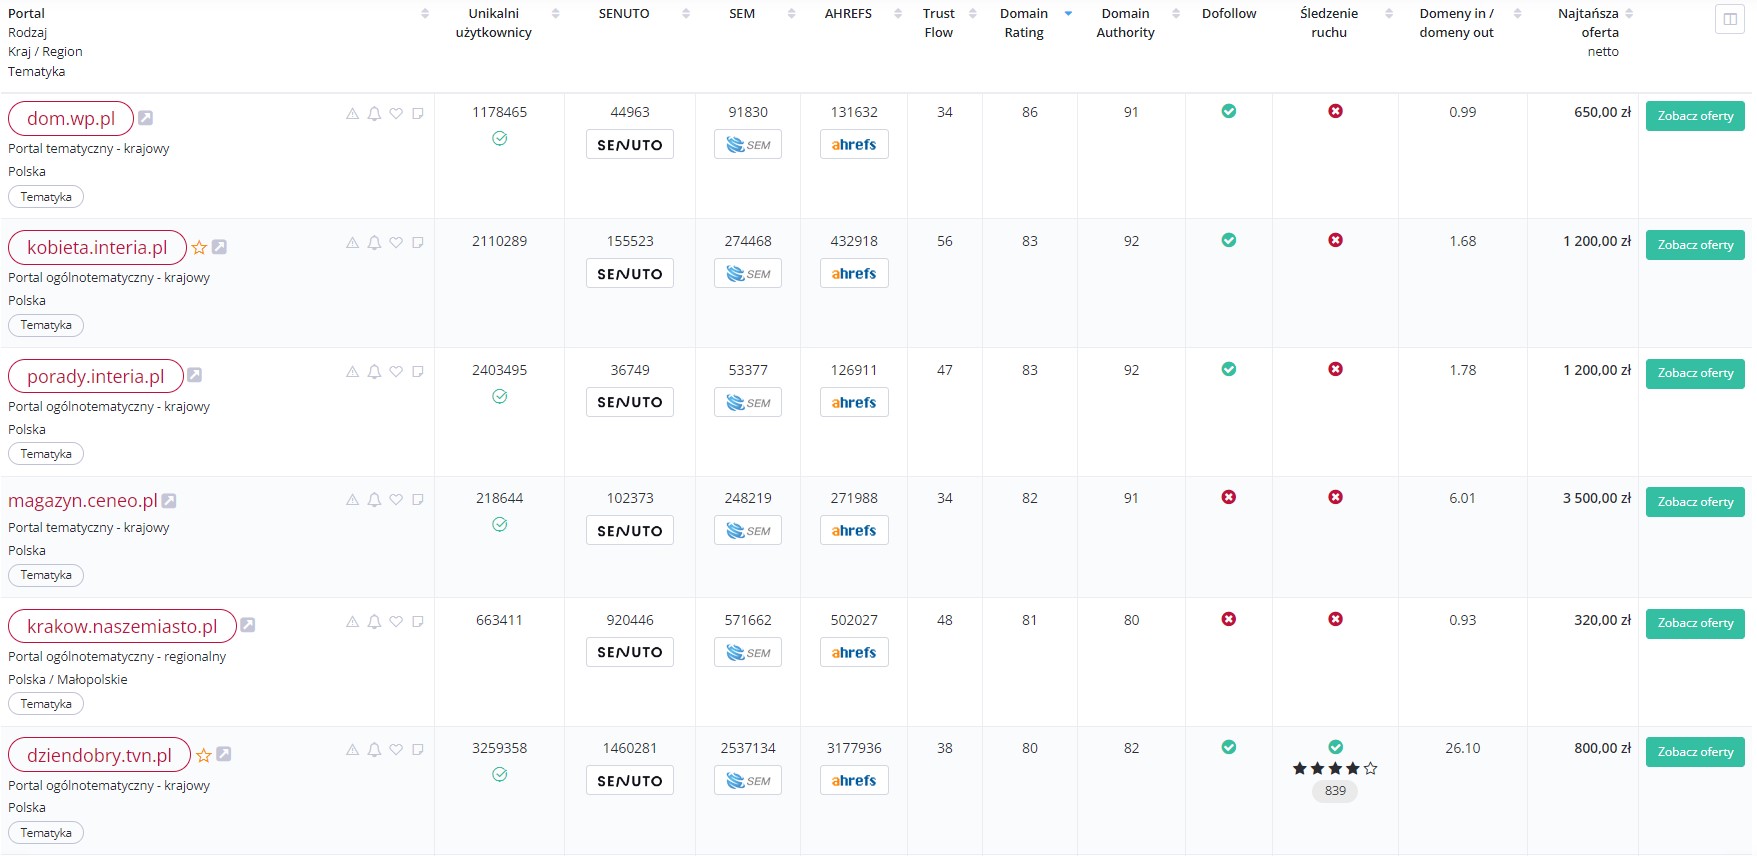Click bell notification icon in dom.wp.pl row
Viewport: 1757px width, 856px height.
[x=374, y=114]
